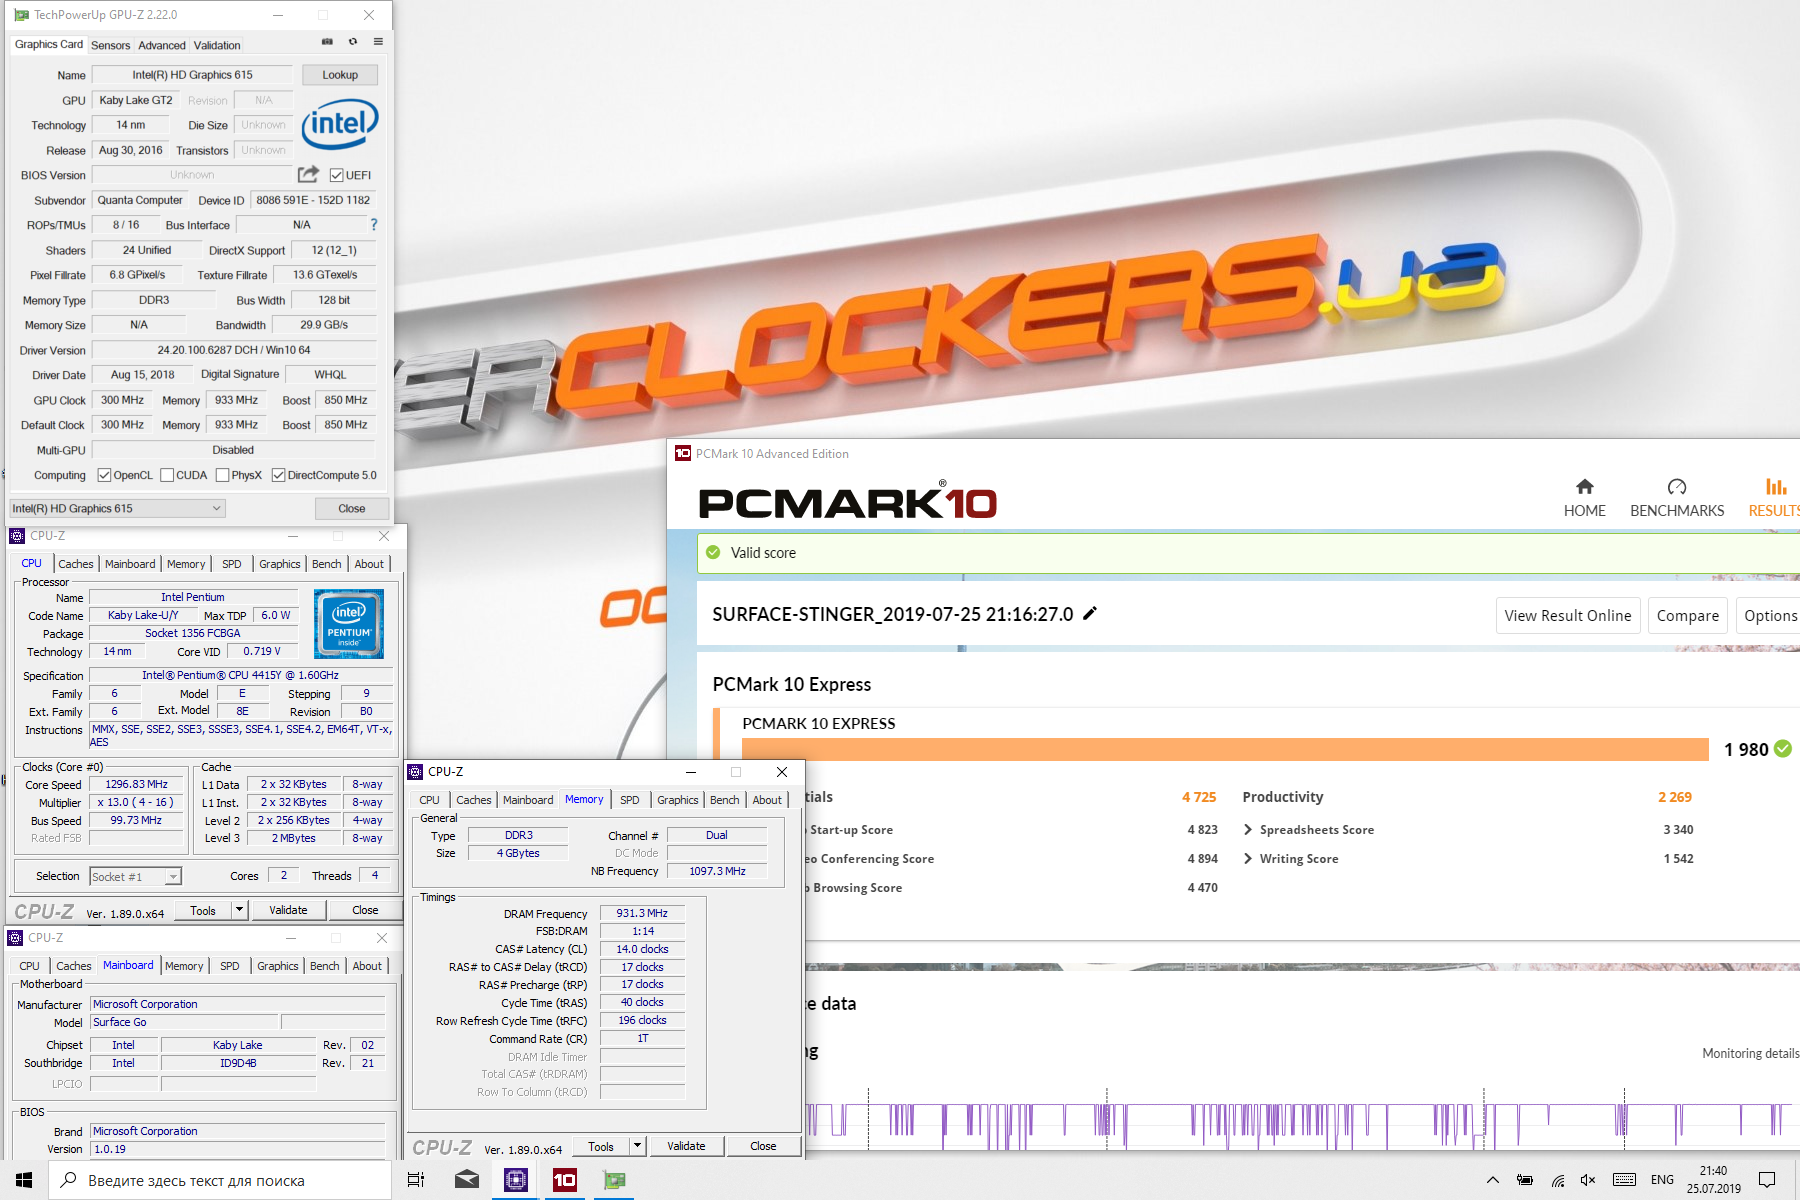Click the muted volume tray icon

1588,1180
